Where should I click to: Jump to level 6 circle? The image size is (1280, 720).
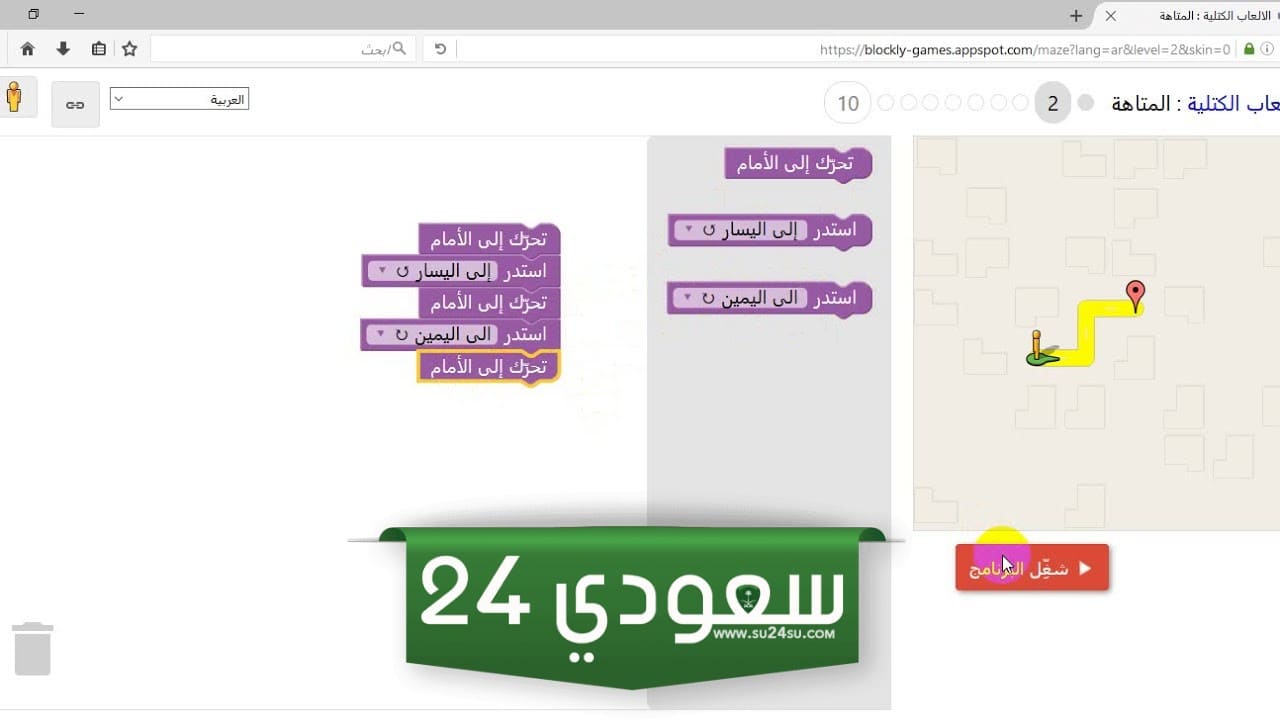coord(953,103)
